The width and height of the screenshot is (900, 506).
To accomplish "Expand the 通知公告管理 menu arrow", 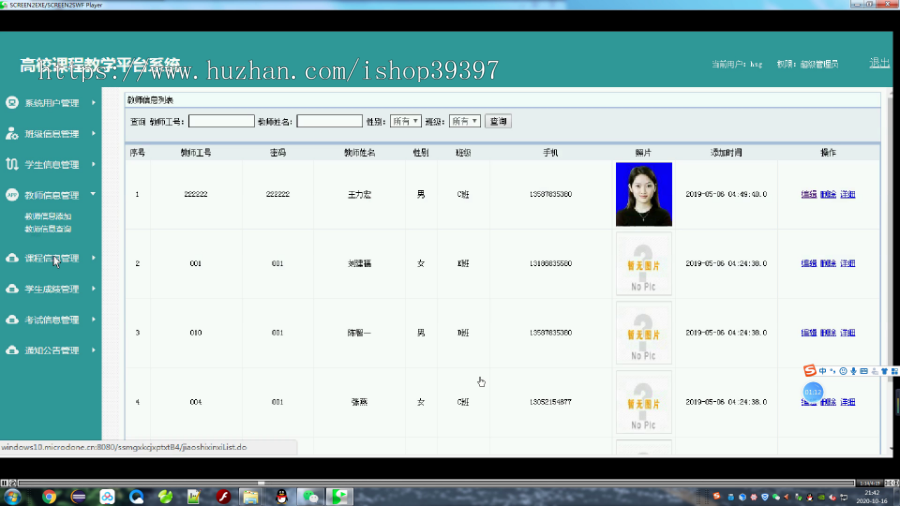I will point(94,350).
